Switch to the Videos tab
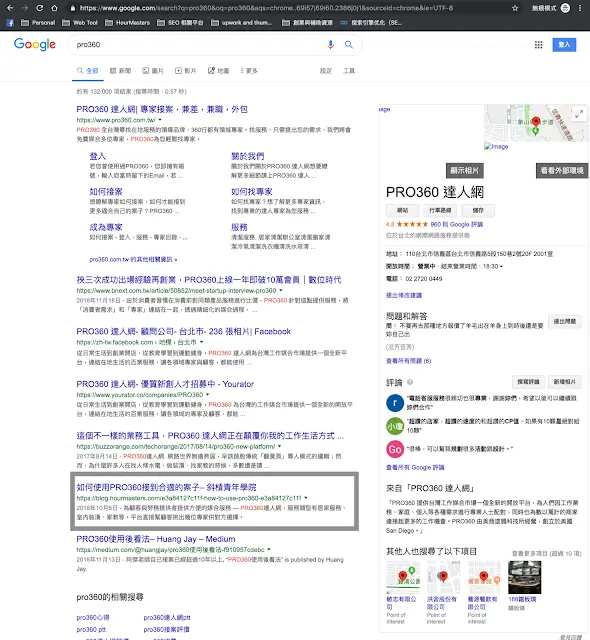This screenshot has width=590, height=640. 186,71
